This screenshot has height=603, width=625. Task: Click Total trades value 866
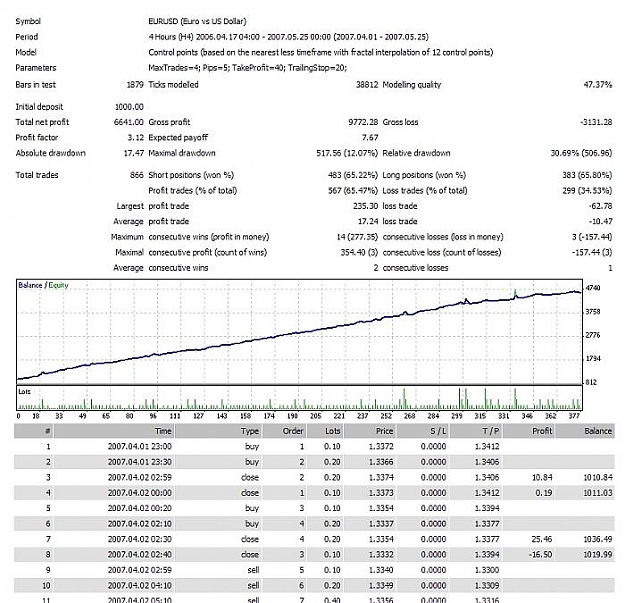(x=137, y=175)
